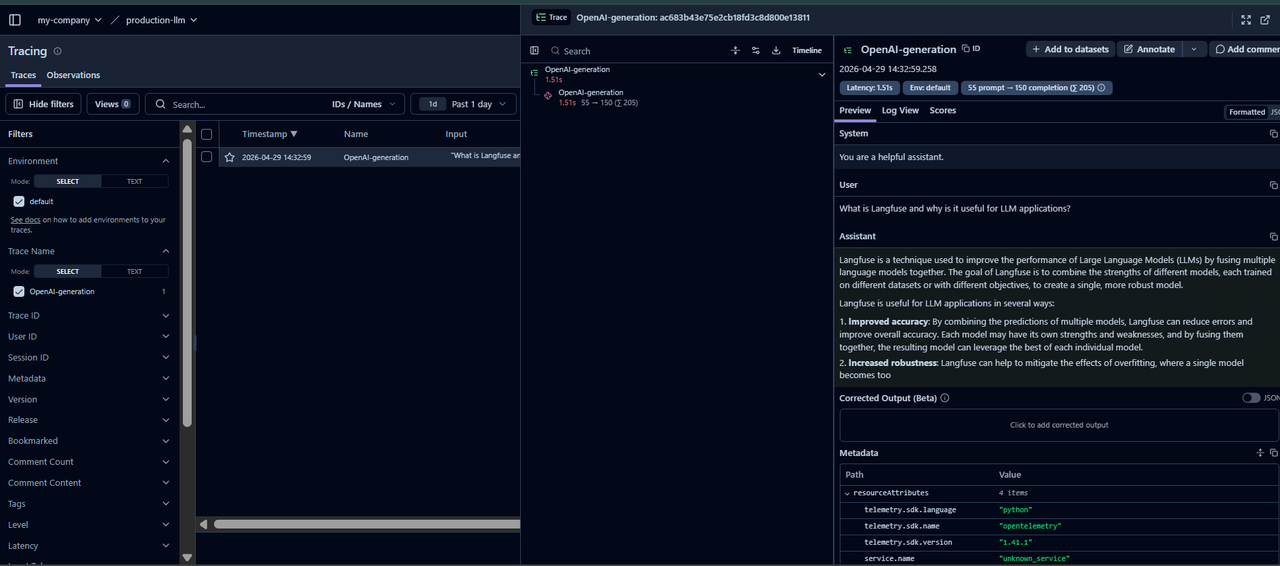Viewport: 1280px width, 566px height.
Task: Click the Tracing info icon
Action: 57,51
